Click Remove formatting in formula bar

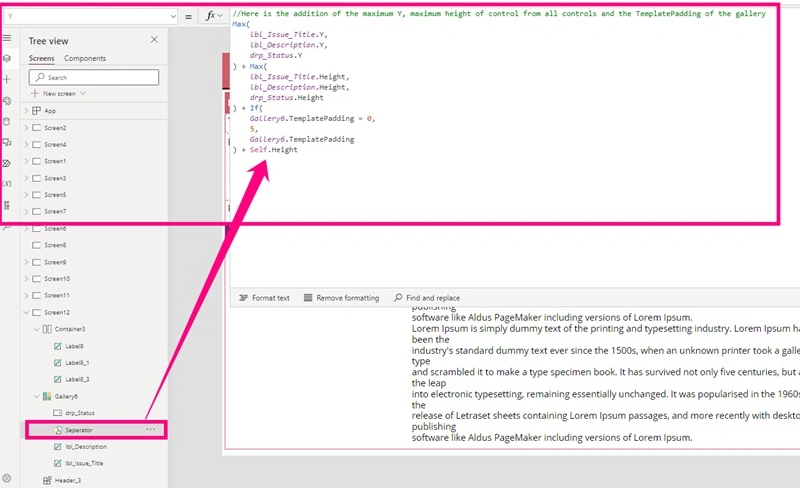[x=341, y=298]
